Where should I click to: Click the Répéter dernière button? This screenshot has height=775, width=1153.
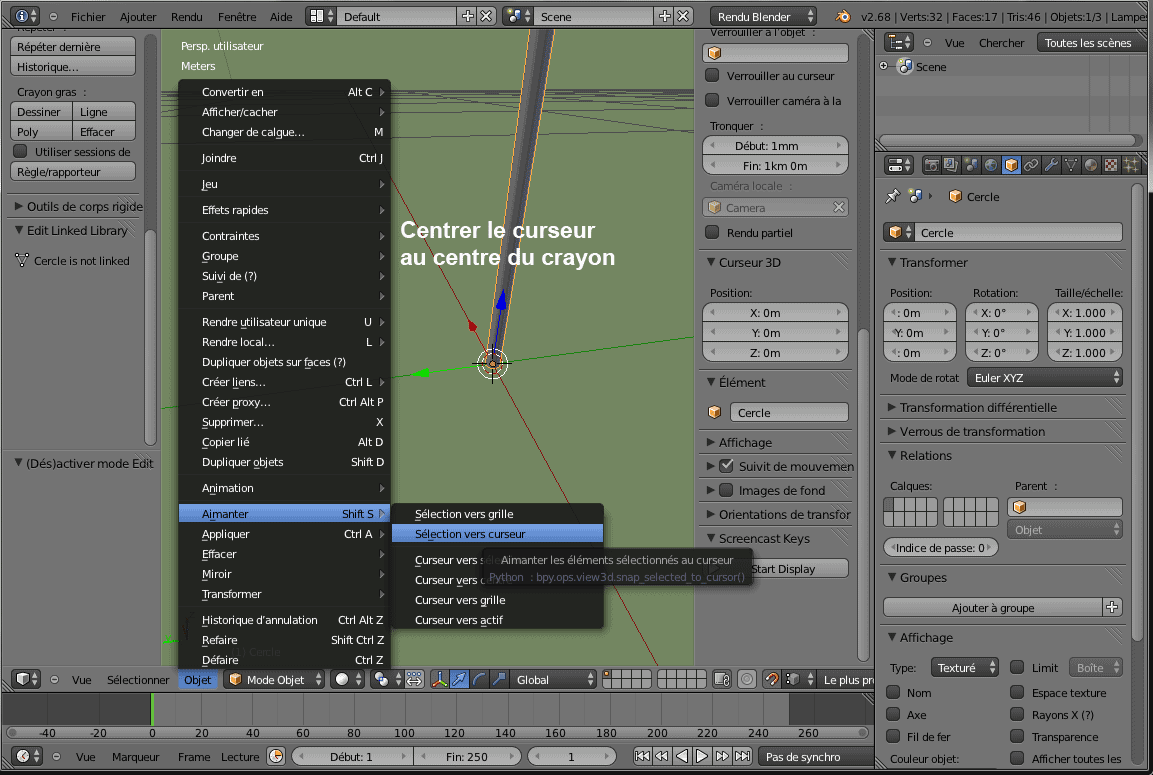point(73,46)
